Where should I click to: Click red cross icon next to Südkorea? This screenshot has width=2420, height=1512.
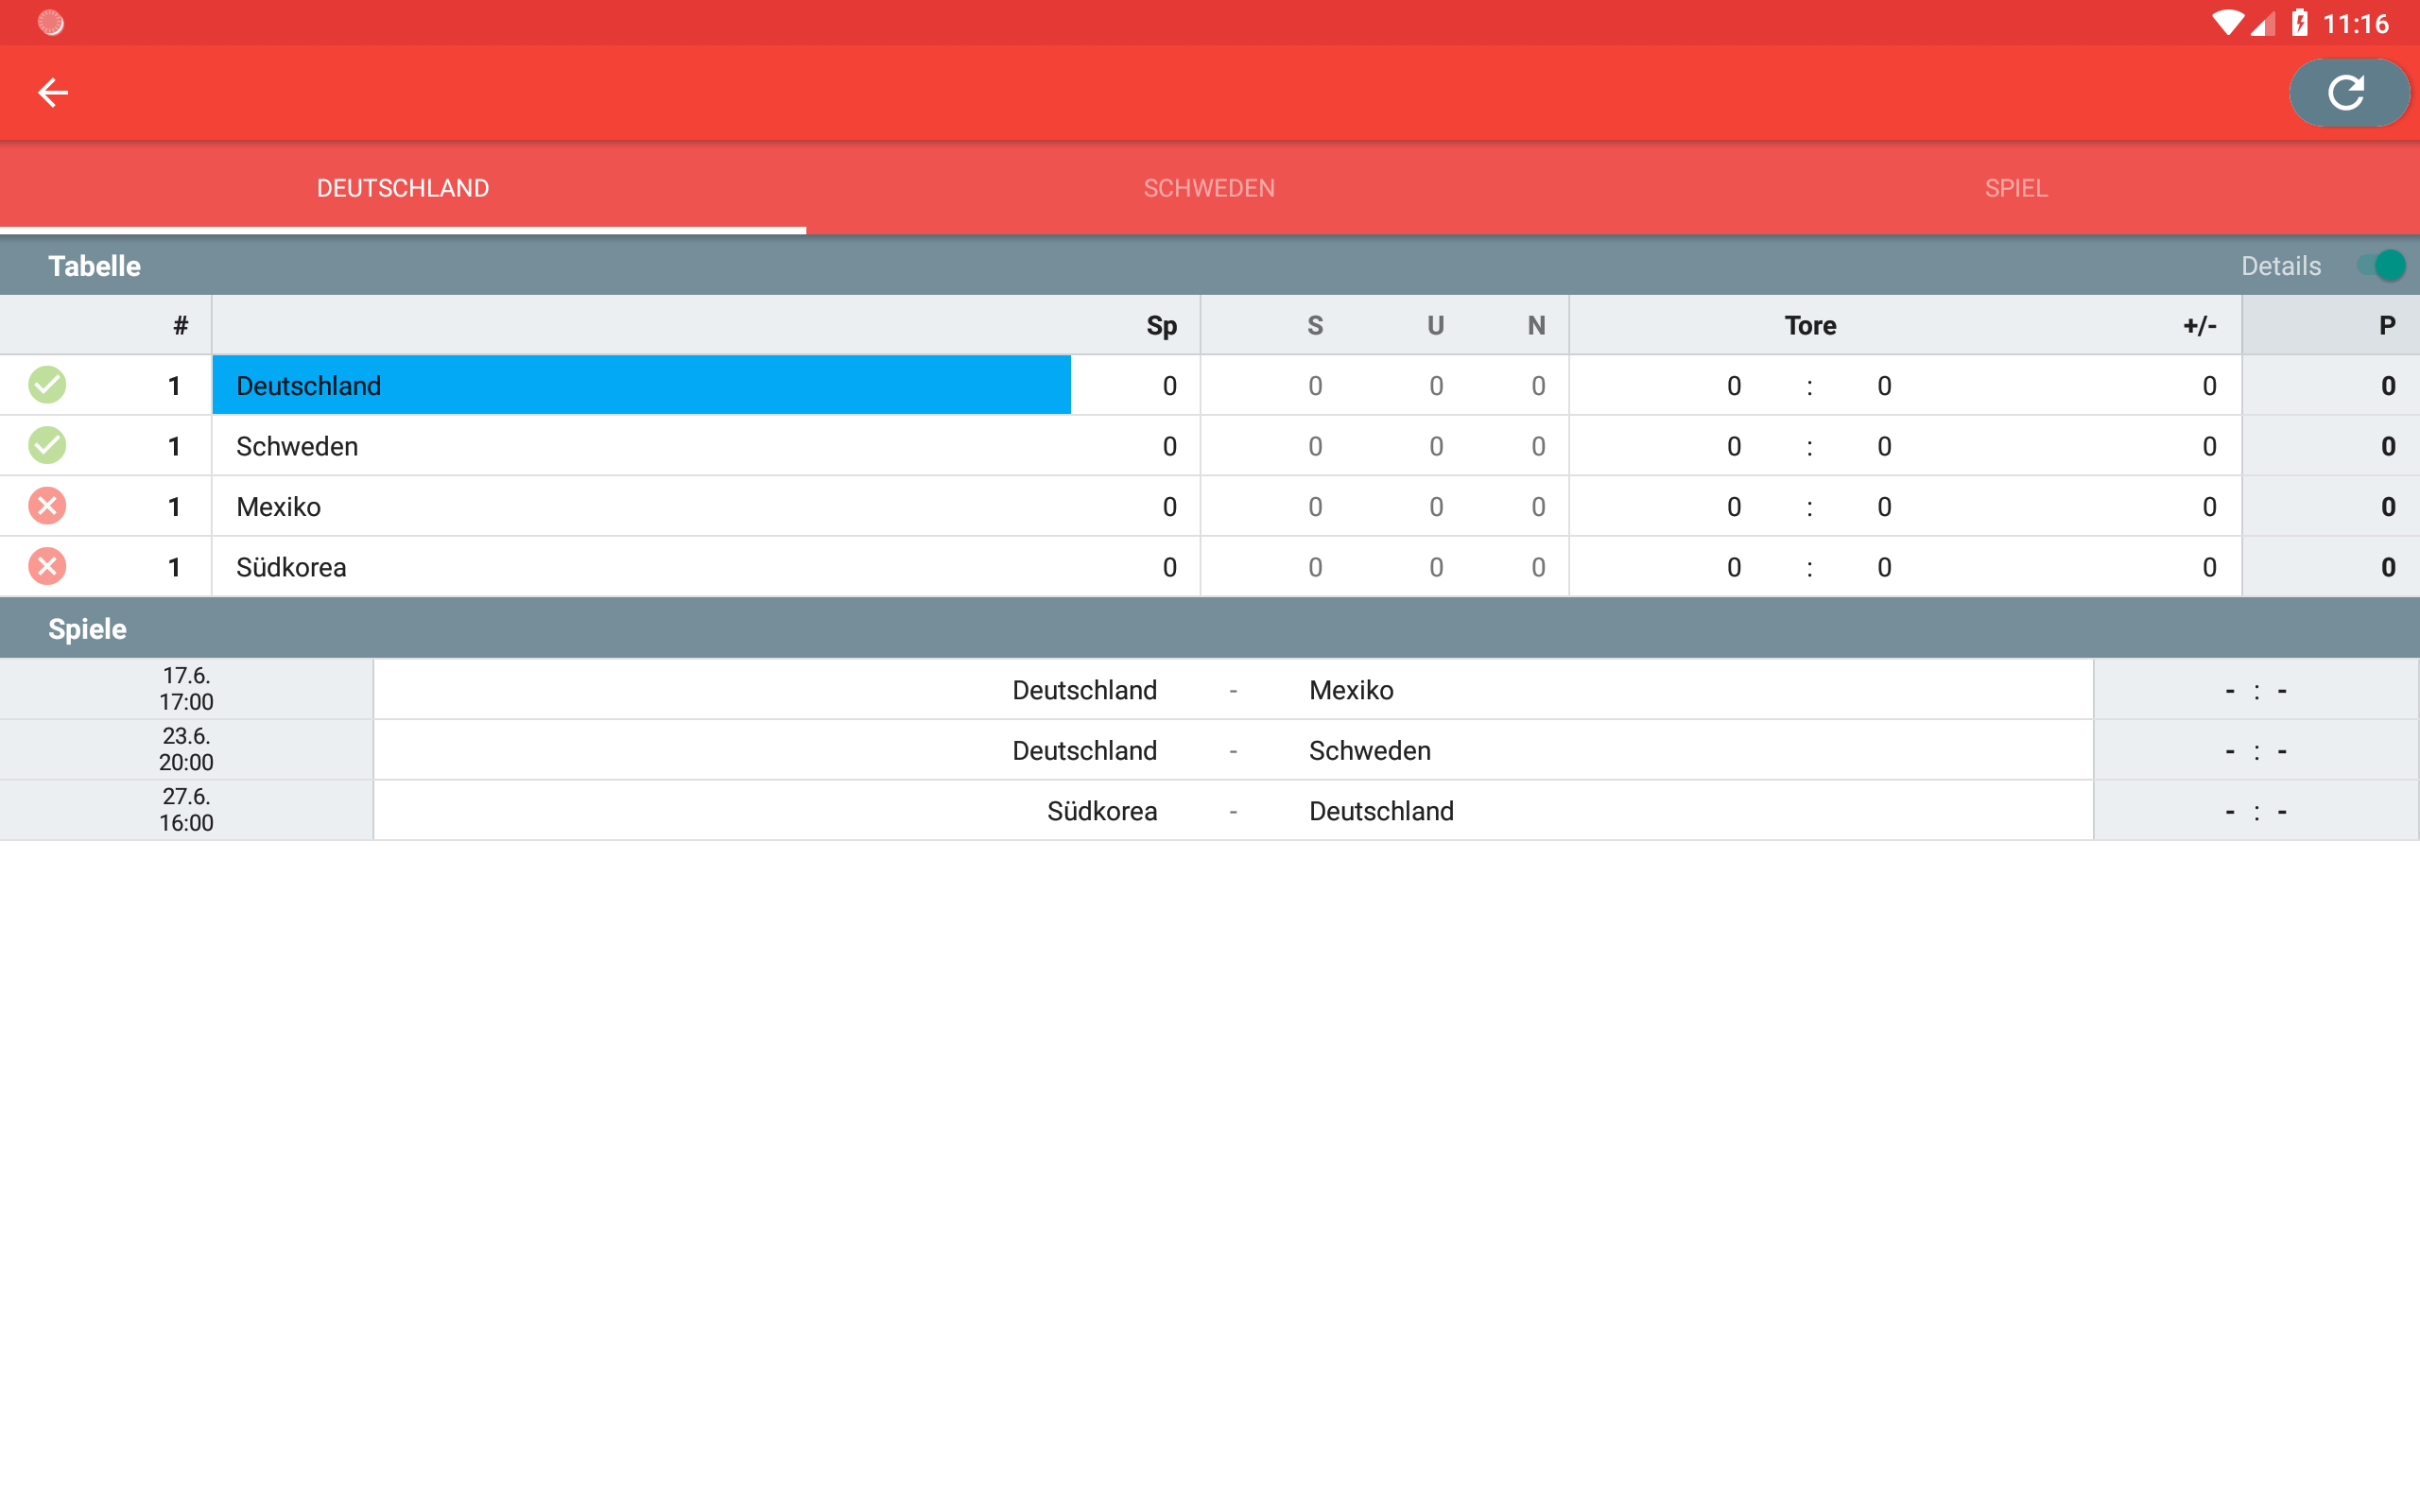tap(47, 566)
